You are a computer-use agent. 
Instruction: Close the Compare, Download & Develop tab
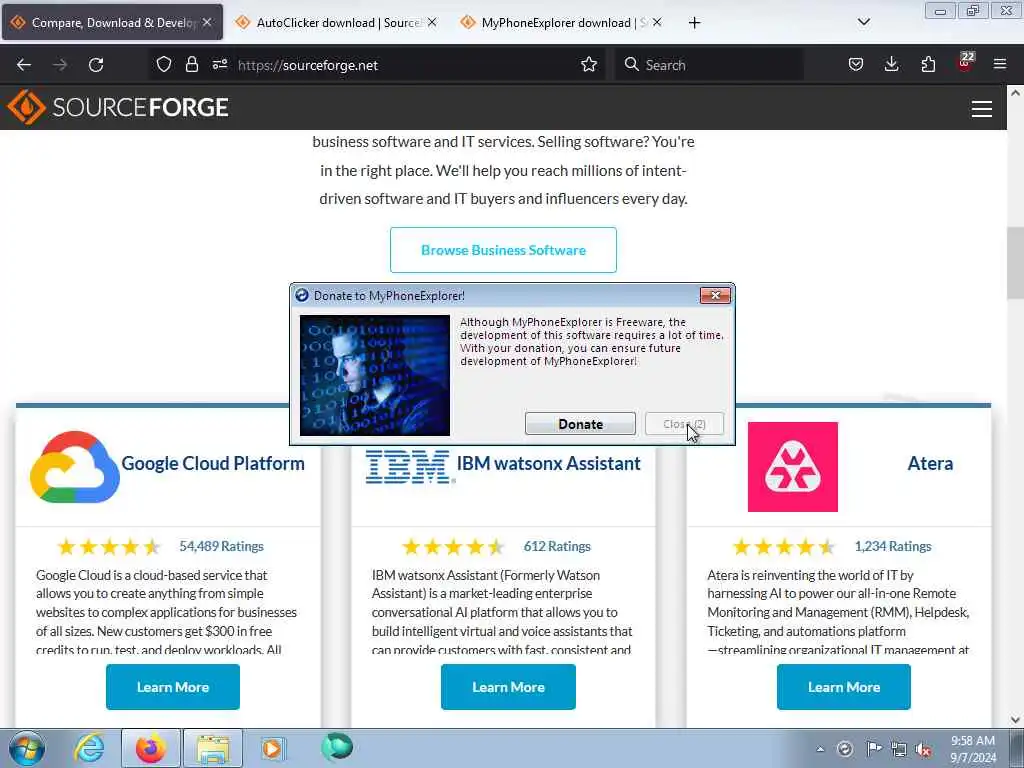tap(207, 22)
